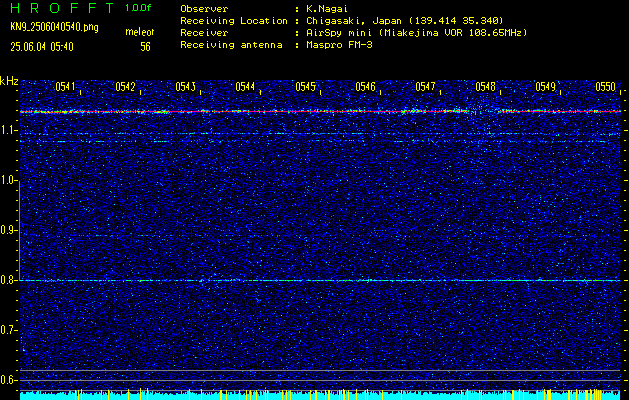This screenshot has width=629, height=400.
Task: Select the version label 1.0.0f
Action: coord(140,8)
